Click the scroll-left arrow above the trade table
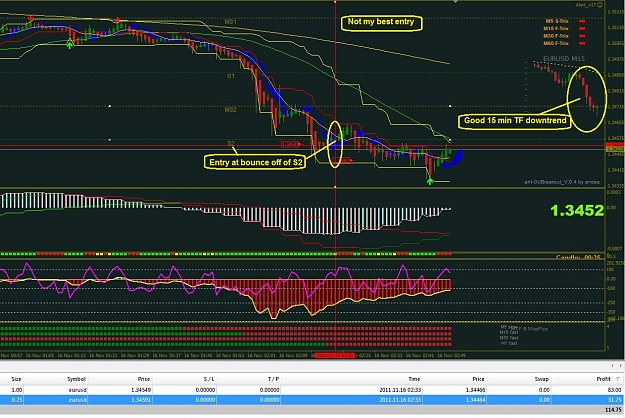This screenshot has width=625, height=418. [613, 365]
